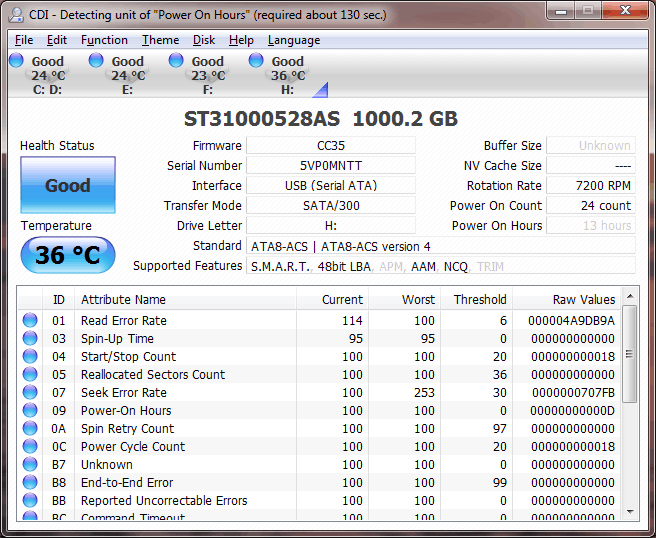The height and width of the screenshot is (538, 656).
Task: Select the Reallocated Sectors Count attribute row
Action: pos(320,374)
